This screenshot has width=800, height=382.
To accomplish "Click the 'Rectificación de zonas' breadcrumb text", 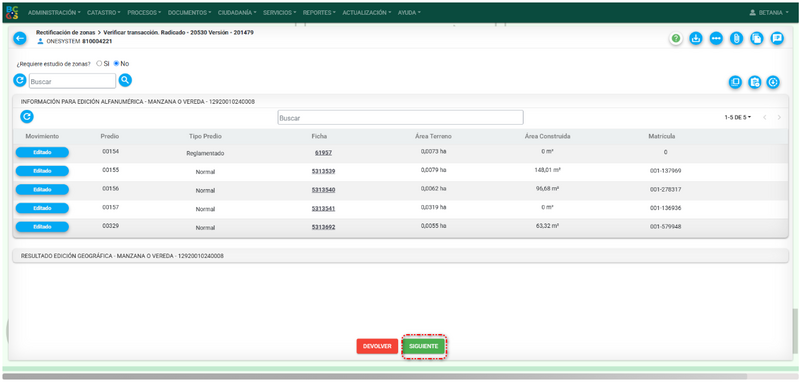I will 65,32.
